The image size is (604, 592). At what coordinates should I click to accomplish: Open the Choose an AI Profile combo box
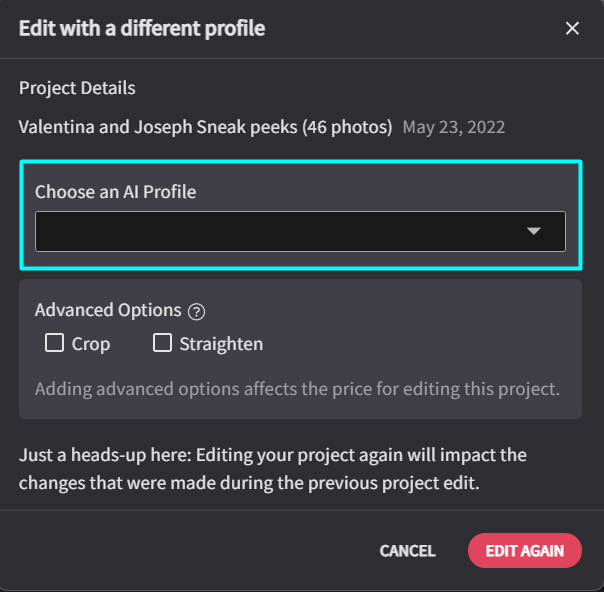coord(300,231)
